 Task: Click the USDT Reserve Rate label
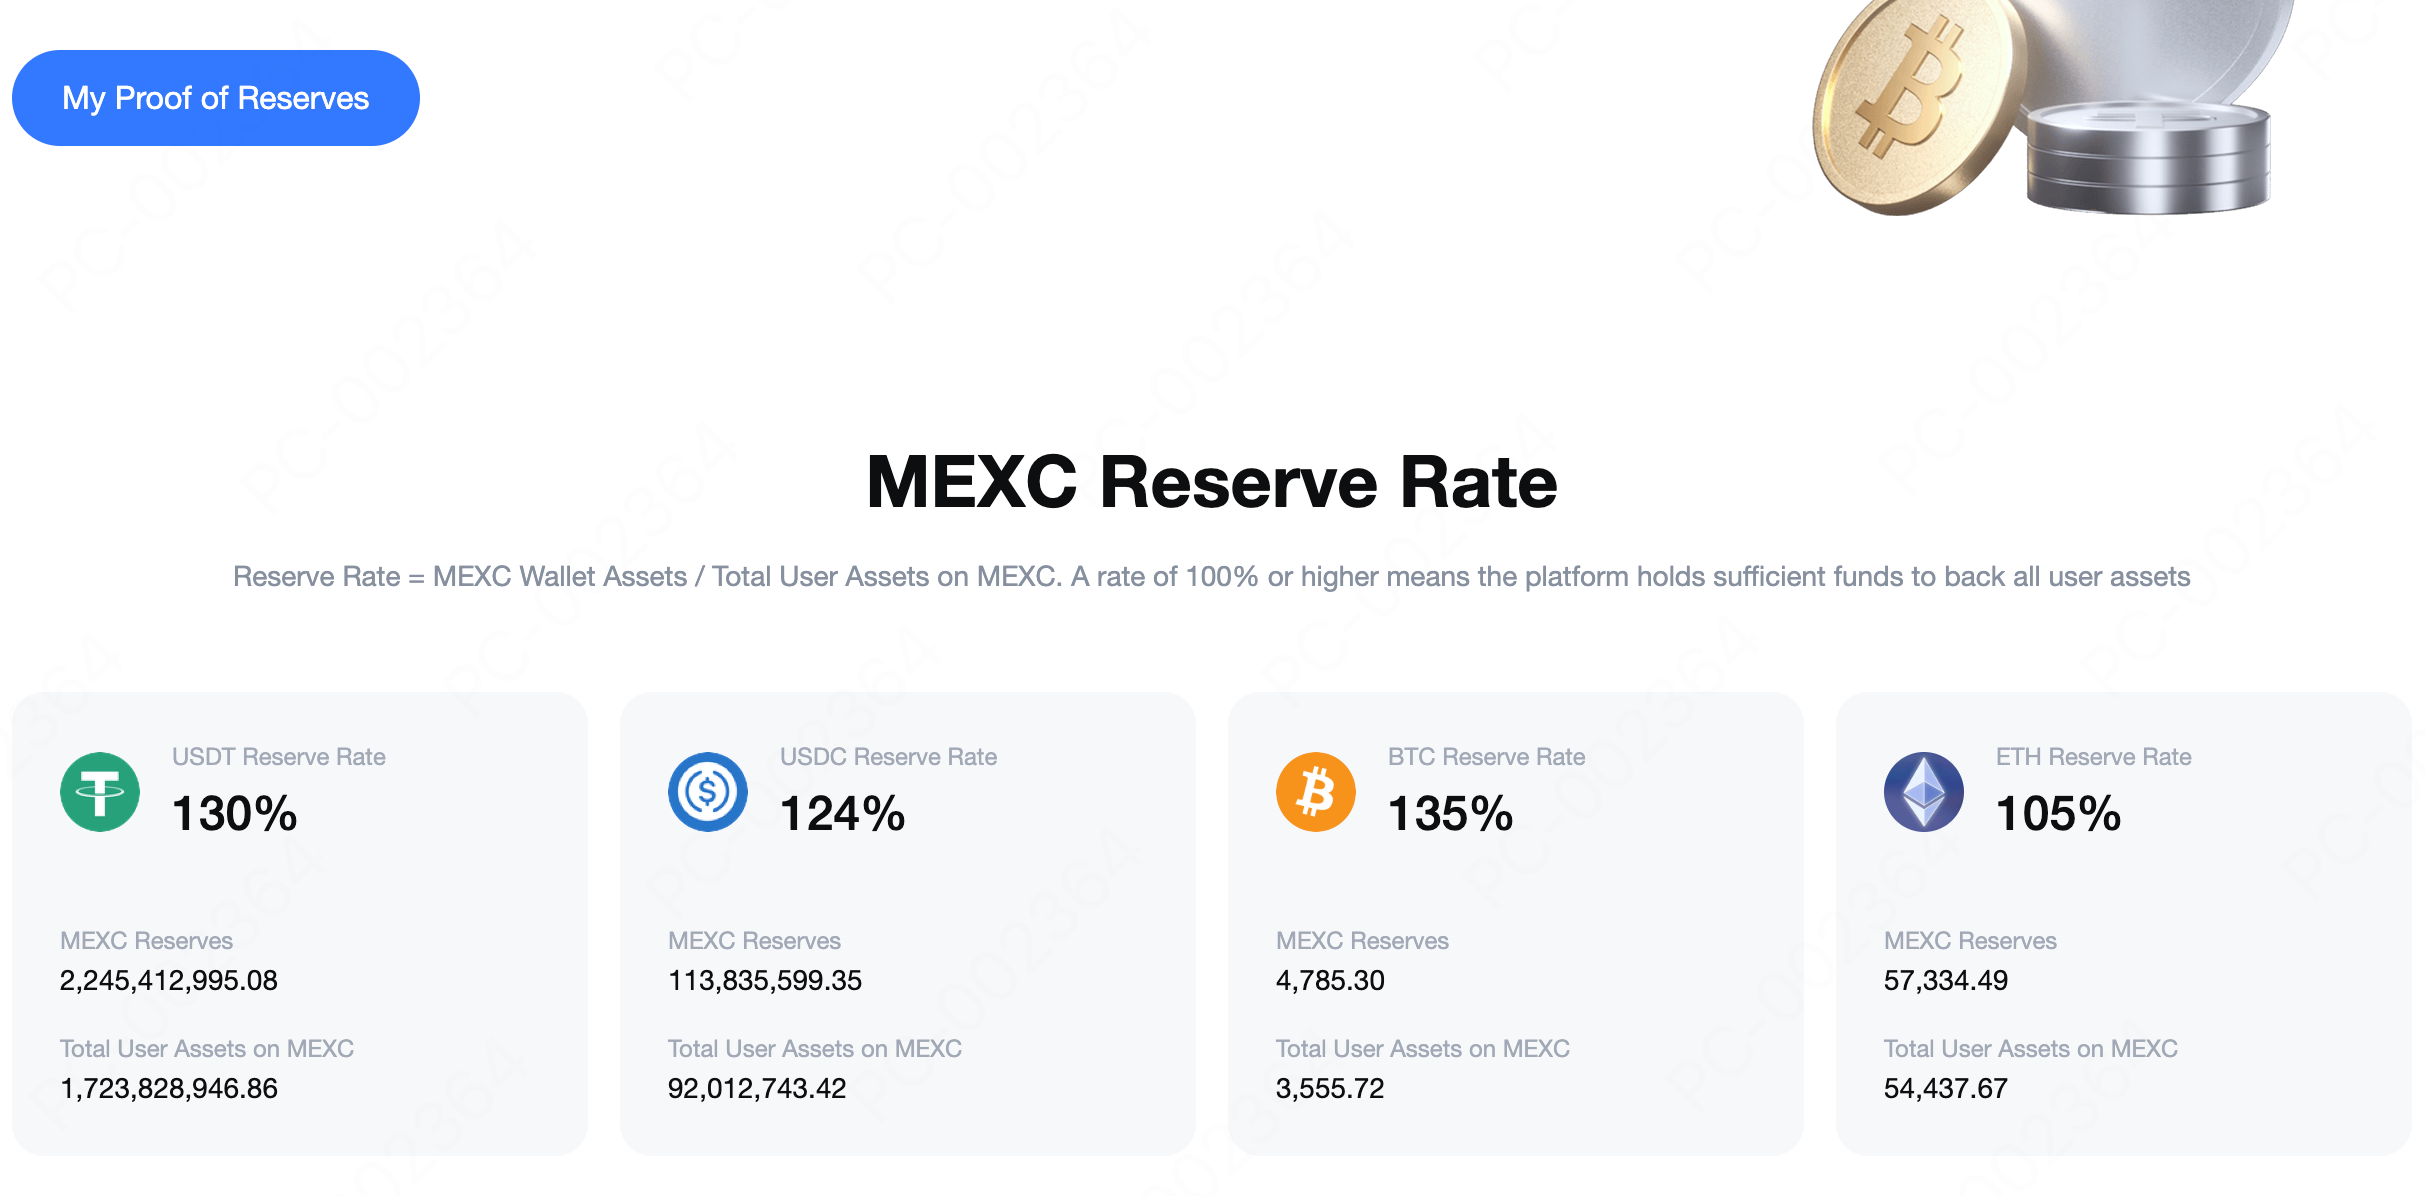(x=279, y=757)
